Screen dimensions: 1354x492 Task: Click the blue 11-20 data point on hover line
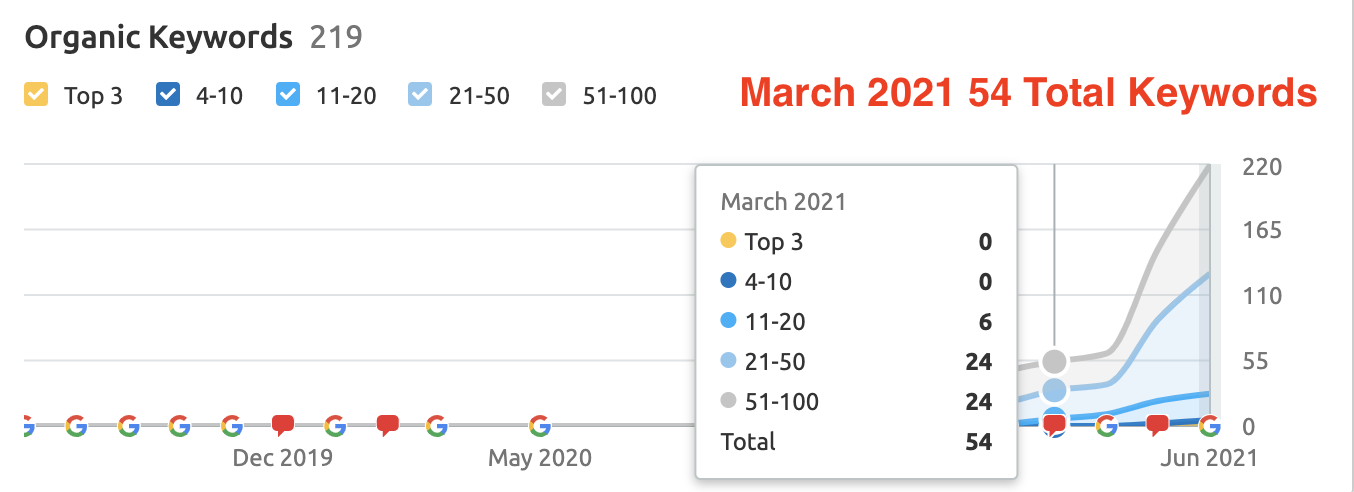coord(1054,416)
